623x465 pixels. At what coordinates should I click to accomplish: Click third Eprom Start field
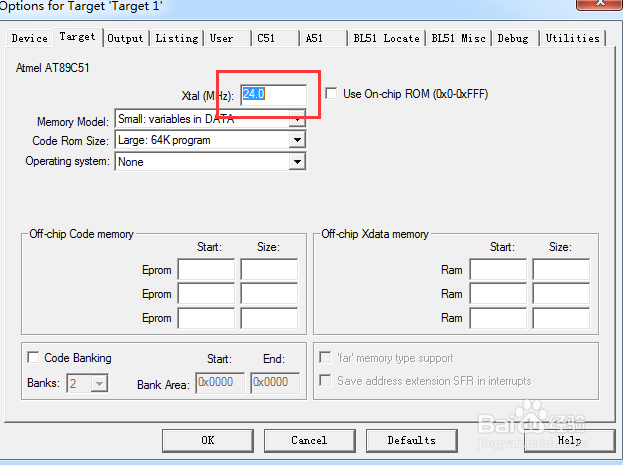click(206, 318)
